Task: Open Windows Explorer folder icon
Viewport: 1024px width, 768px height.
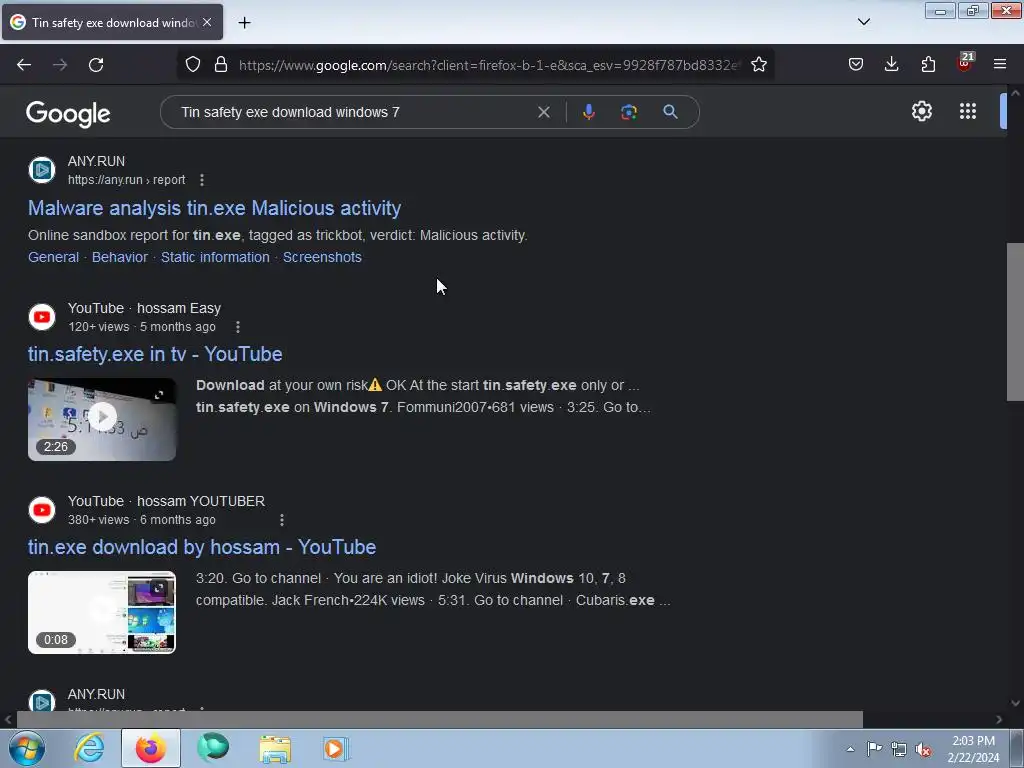Action: click(275, 748)
